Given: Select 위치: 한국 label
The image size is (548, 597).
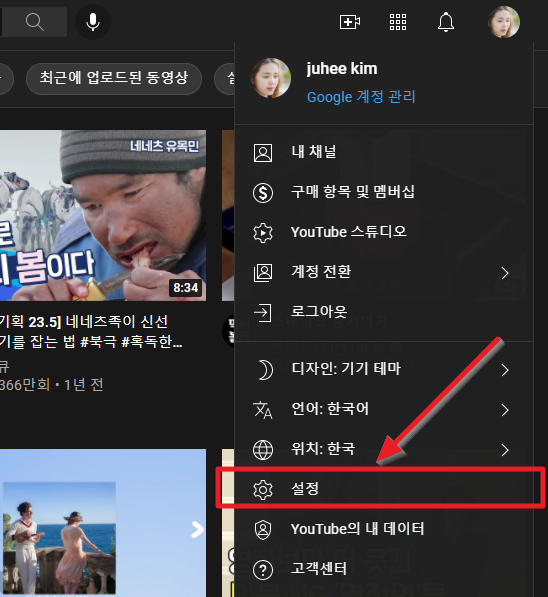Looking at the screenshot, I should click(323, 449).
